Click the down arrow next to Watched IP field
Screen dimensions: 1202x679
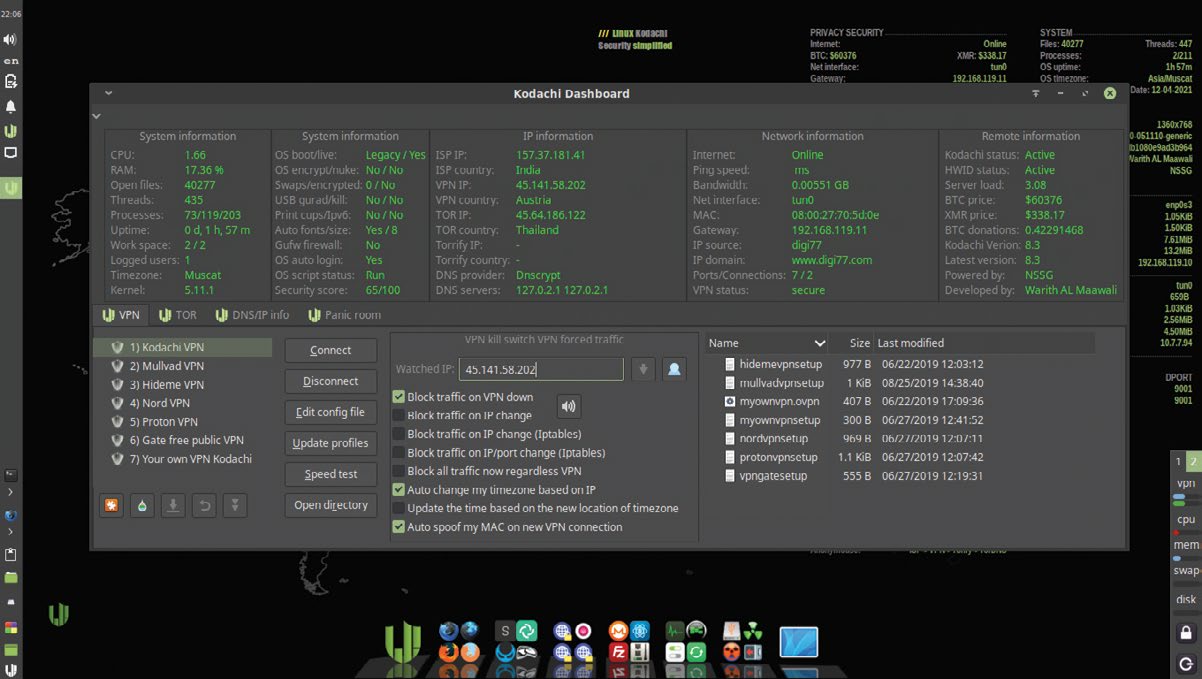pyautogui.click(x=643, y=370)
